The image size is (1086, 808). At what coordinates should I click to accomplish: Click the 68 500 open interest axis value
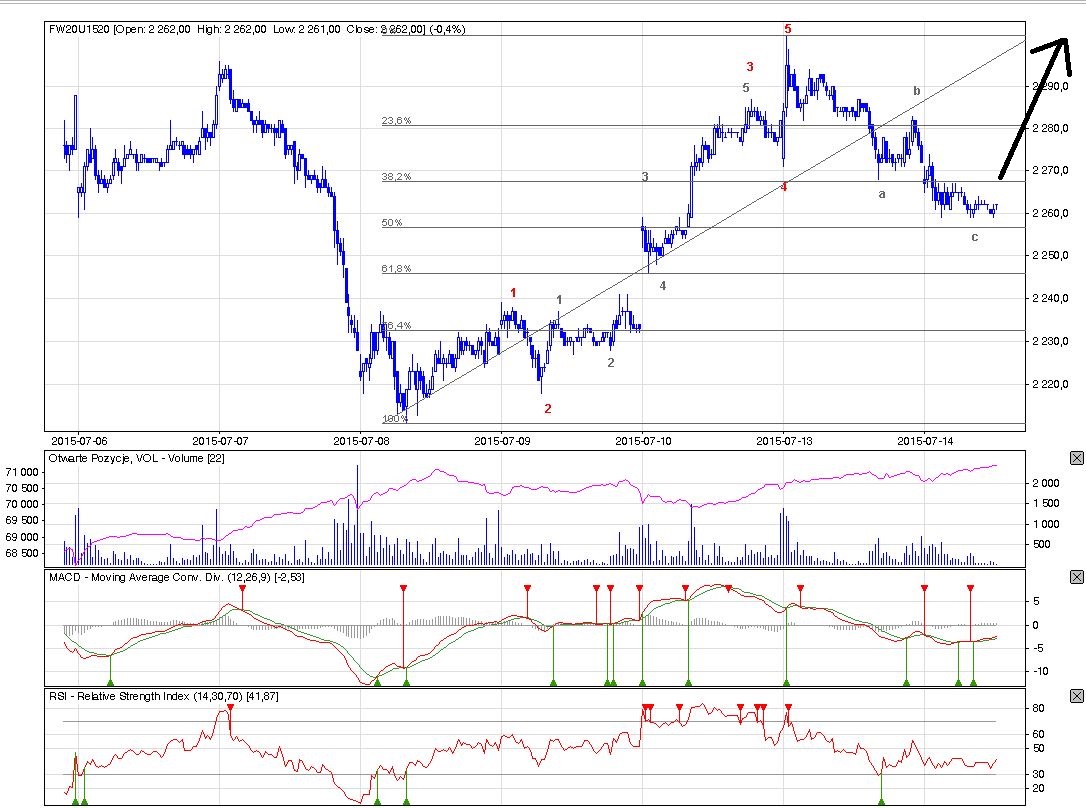coord(21,553)
